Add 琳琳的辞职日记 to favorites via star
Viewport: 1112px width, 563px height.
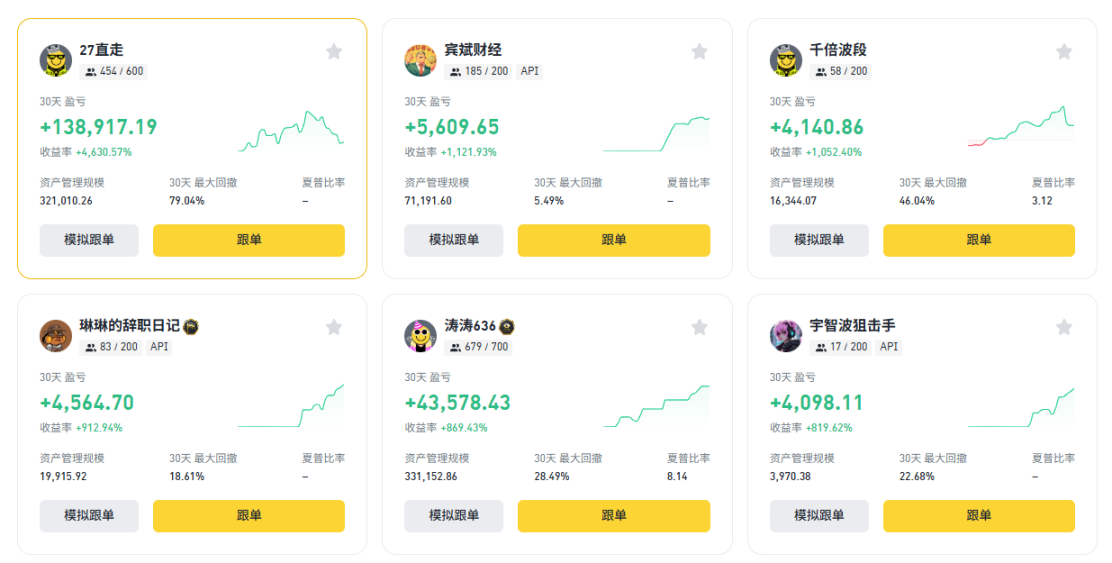[334, 327]
